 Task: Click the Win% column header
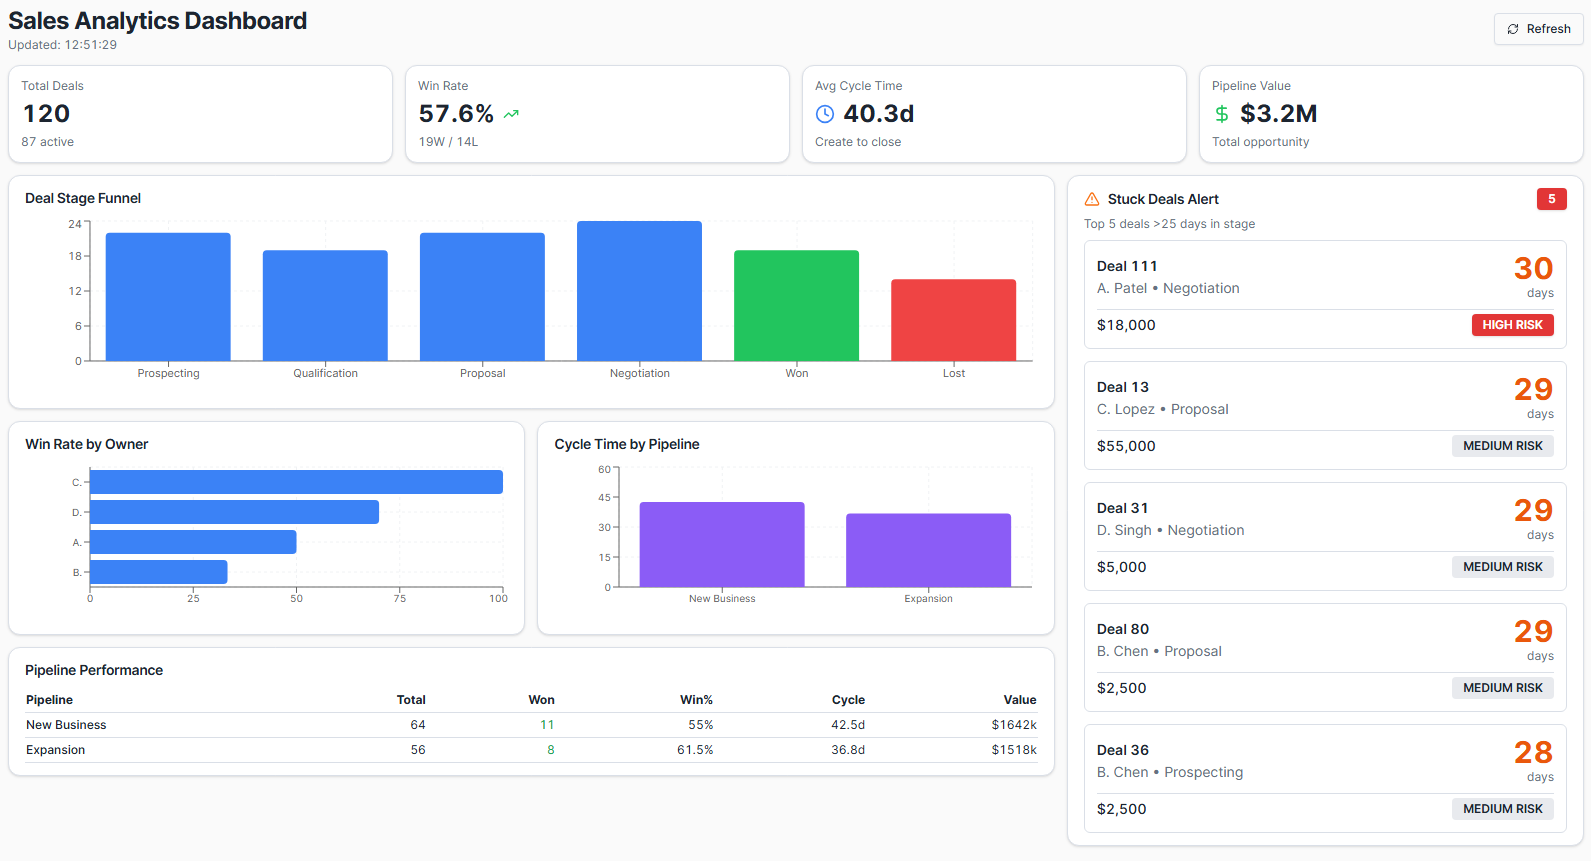696,700
